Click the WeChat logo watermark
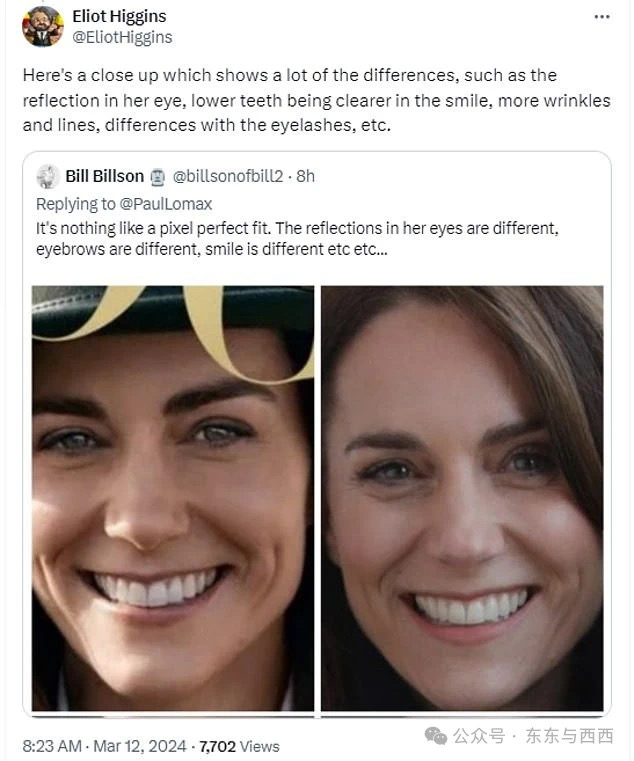Viewport: 634px width, 761px height. tap(436, 736)
